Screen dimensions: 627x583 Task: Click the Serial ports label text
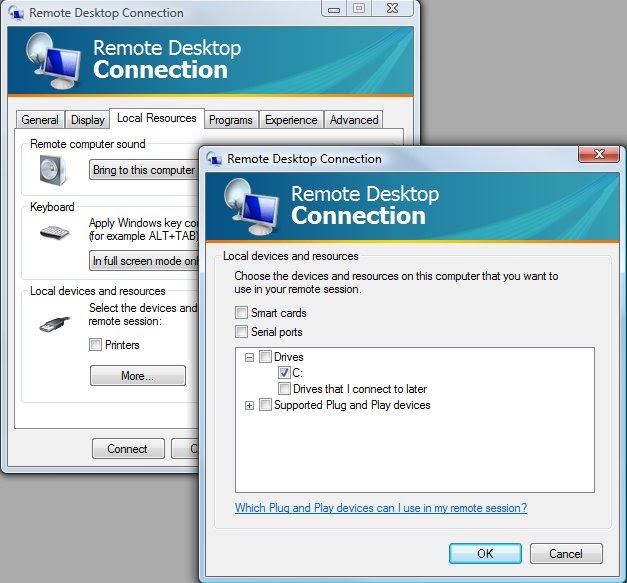click(277, 332)
